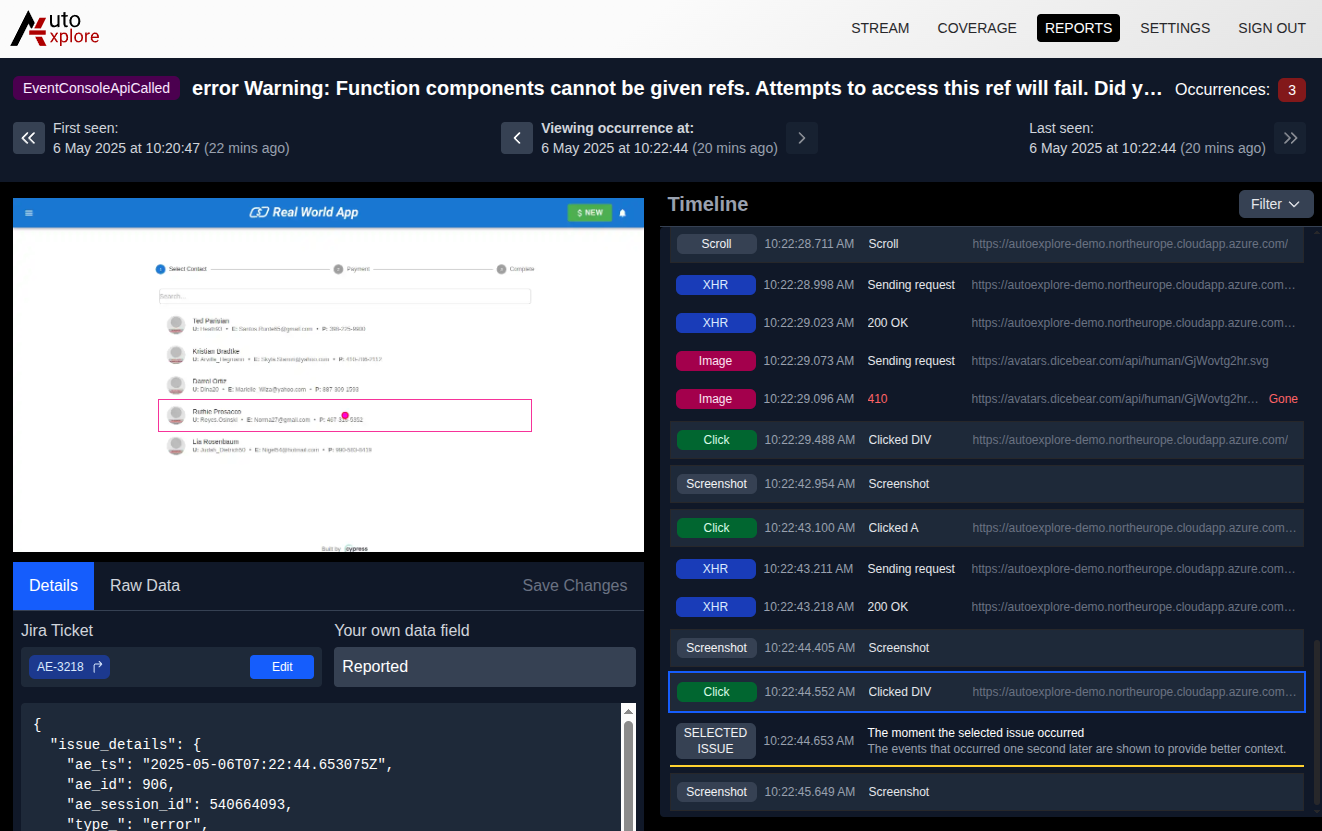This screenshot has width=1322, height=831.
Task: Switch to the Details tab
Action: (x=53, y=586)
